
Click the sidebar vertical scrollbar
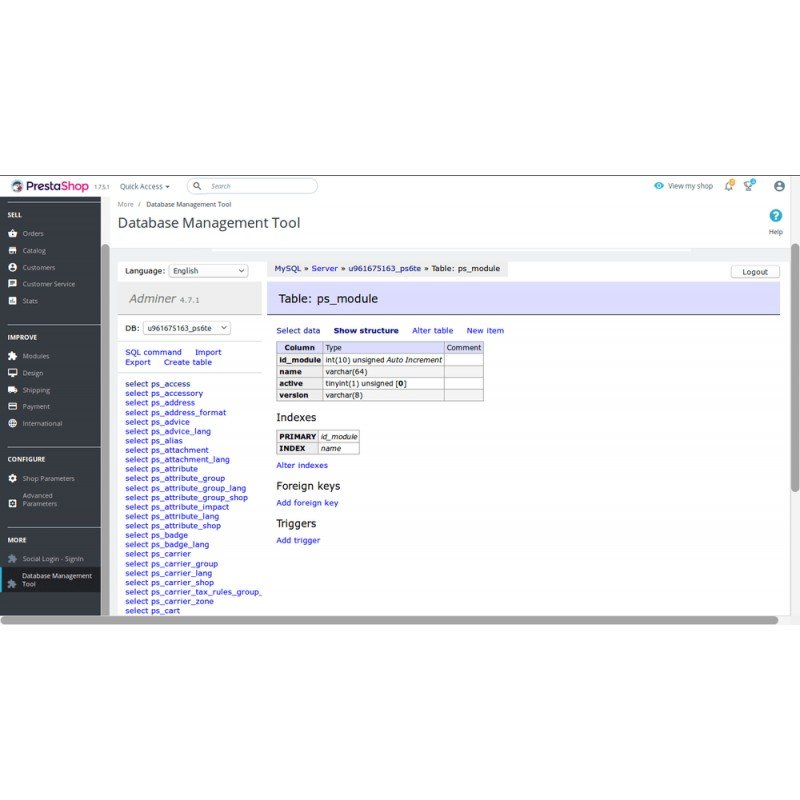click(106, 430)
